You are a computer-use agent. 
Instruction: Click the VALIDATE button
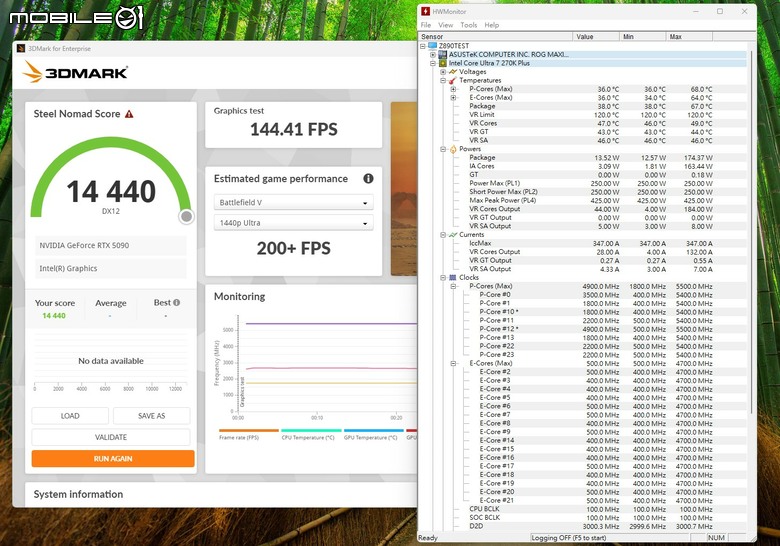pyautogui.click(x=111, y=437)
